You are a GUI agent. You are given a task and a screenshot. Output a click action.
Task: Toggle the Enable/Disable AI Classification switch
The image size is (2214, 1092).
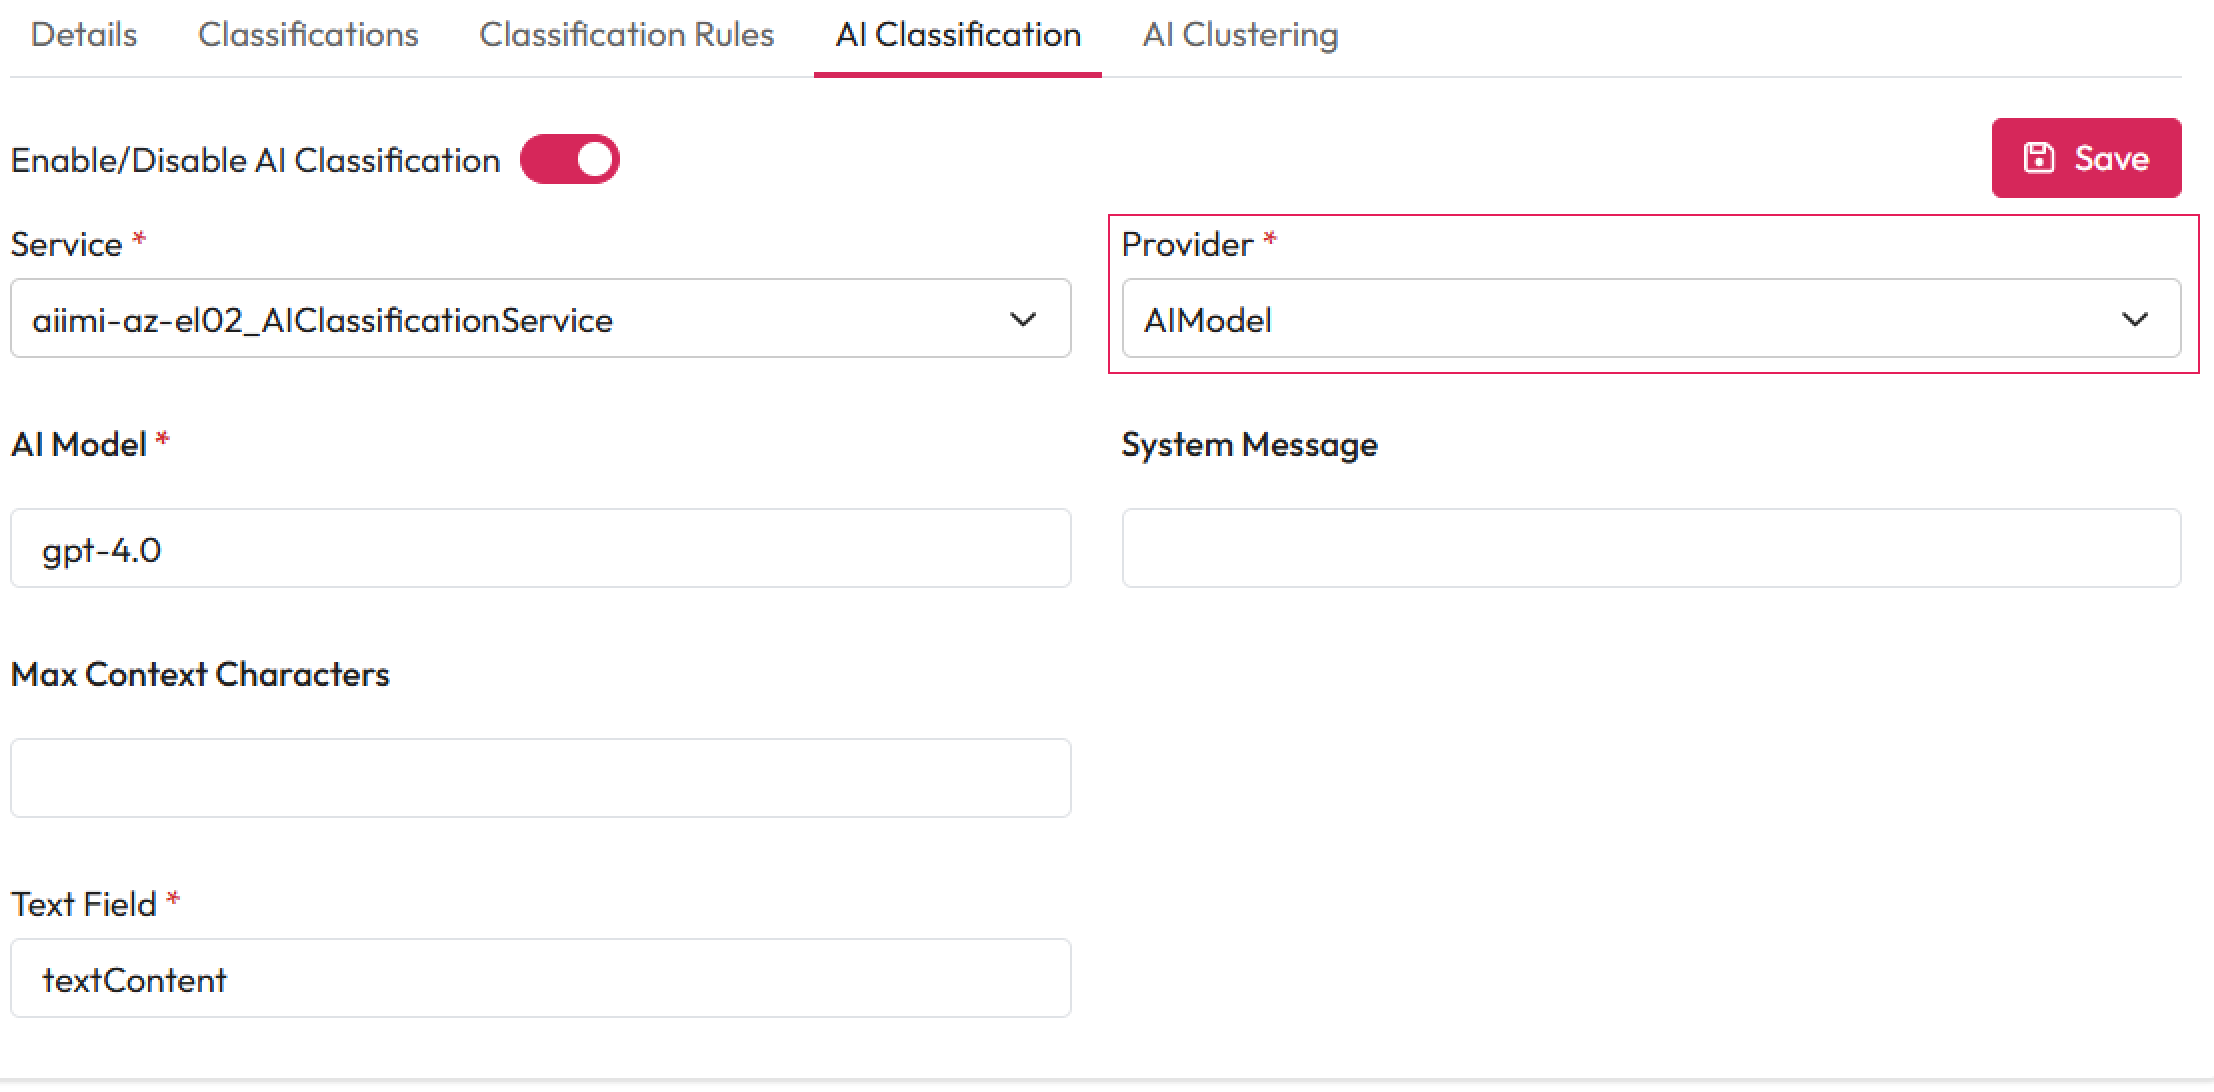[570, 160]
